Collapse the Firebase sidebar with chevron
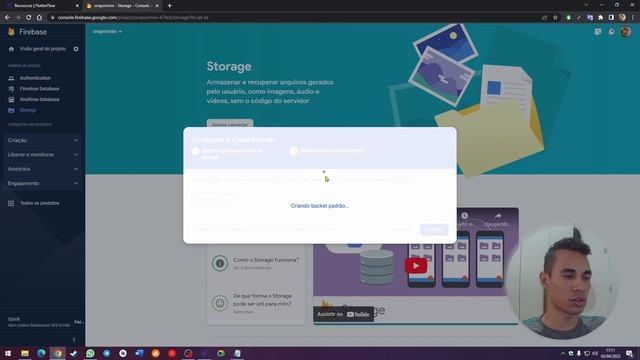Image resolution: width=640 pixels, height=360 pixels. [74, 339]
